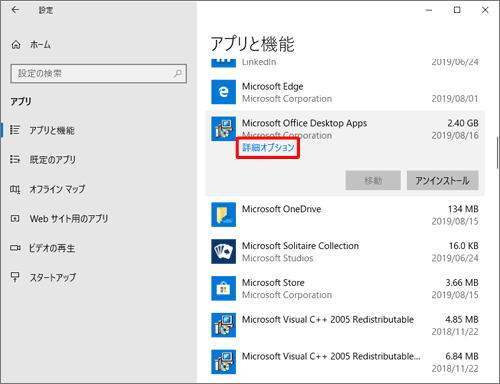Select Microsoft Visual C++ 2005 Redistributable 4.85 MB
500x384 pixels.
(x=345, y=325)
